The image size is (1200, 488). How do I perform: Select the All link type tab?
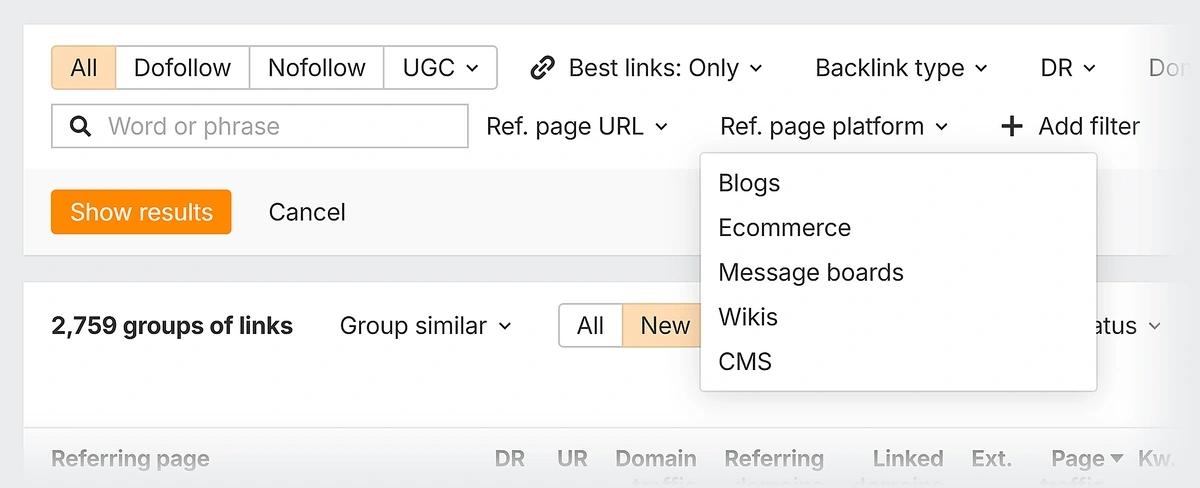click(x=84, y=68)
